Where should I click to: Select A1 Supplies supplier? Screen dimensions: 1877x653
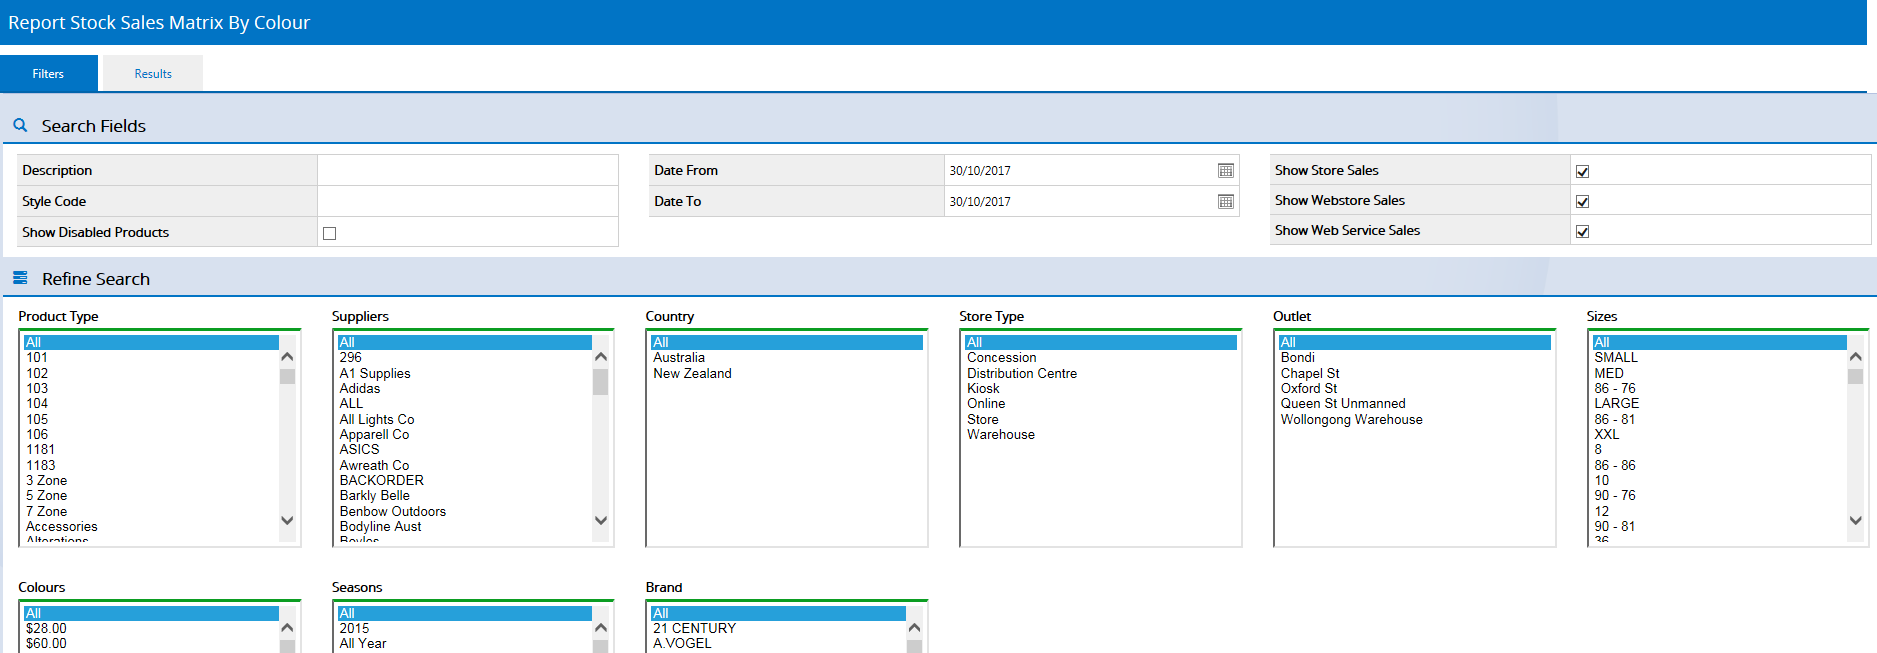coord(465,373)
